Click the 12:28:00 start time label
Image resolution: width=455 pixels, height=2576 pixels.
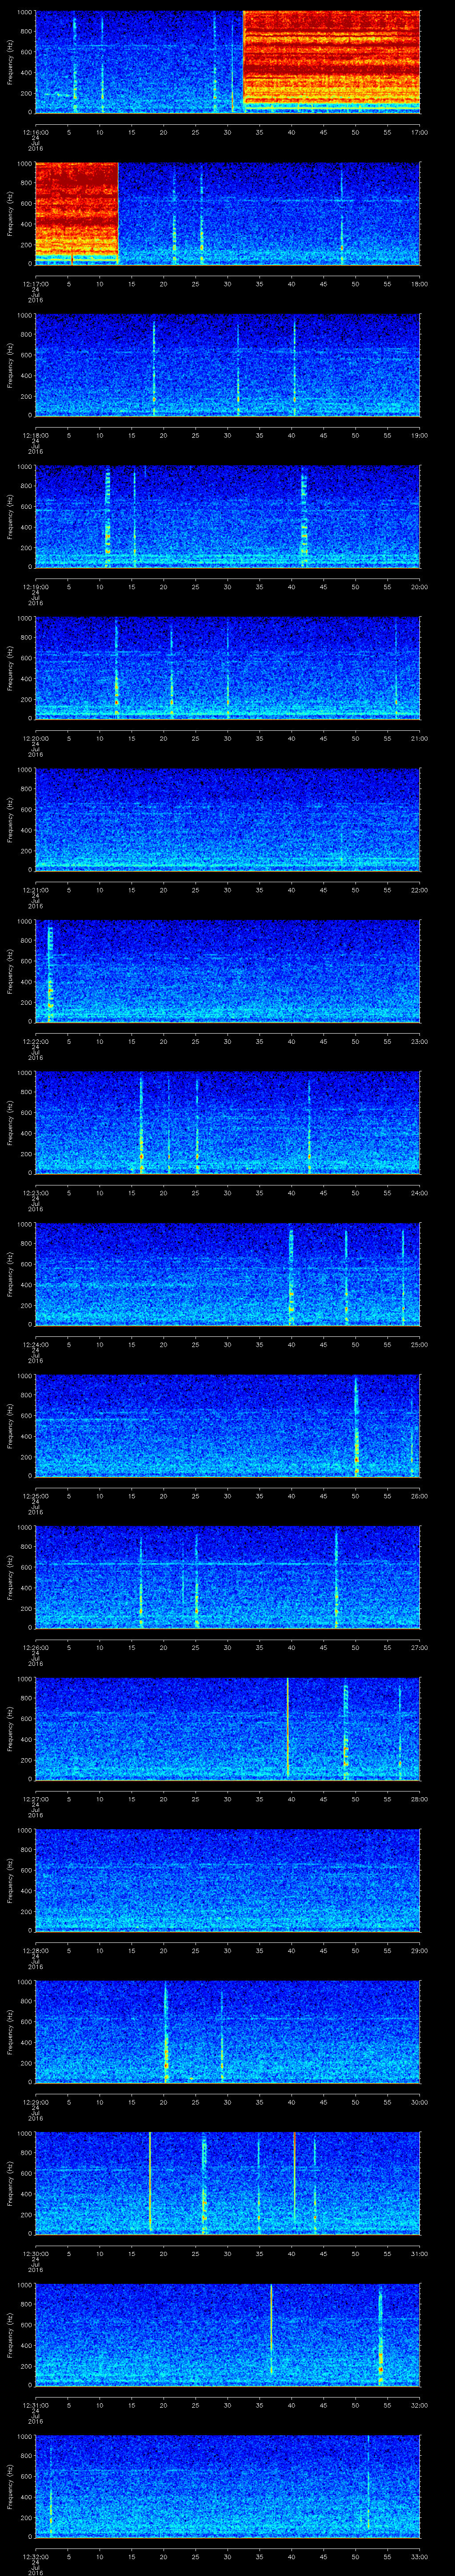(x=35, y=1950)
